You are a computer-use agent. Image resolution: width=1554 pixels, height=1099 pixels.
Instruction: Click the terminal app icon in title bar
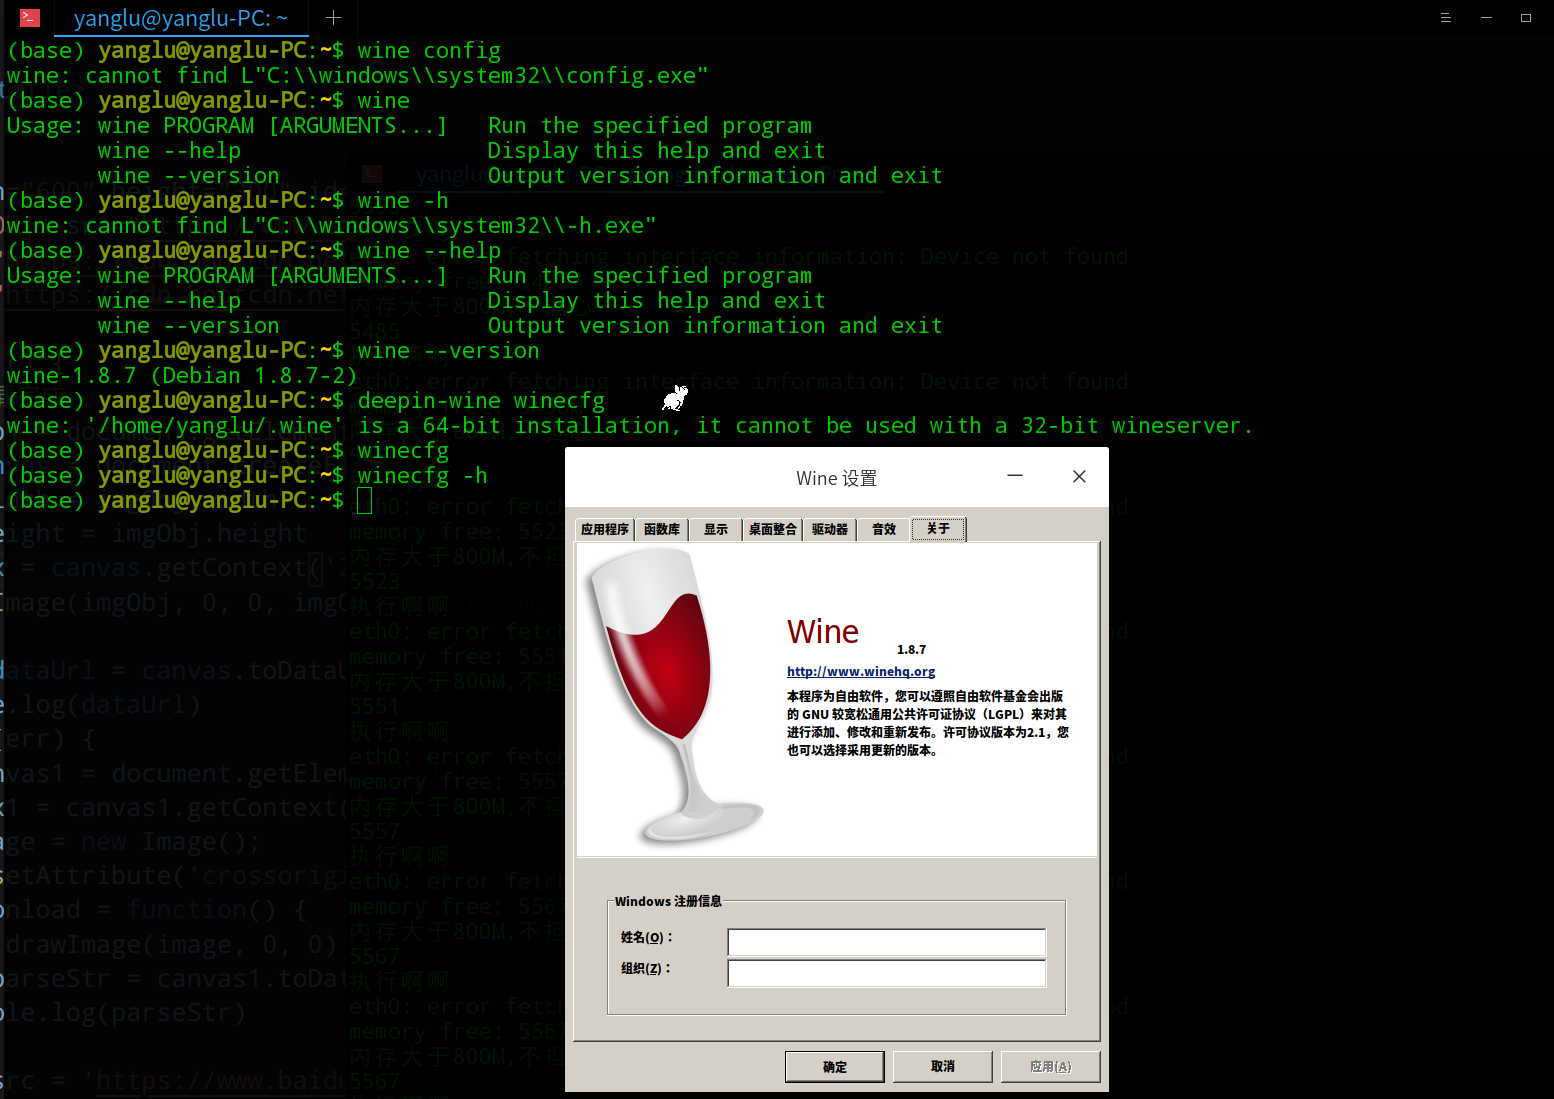[30, 18]
